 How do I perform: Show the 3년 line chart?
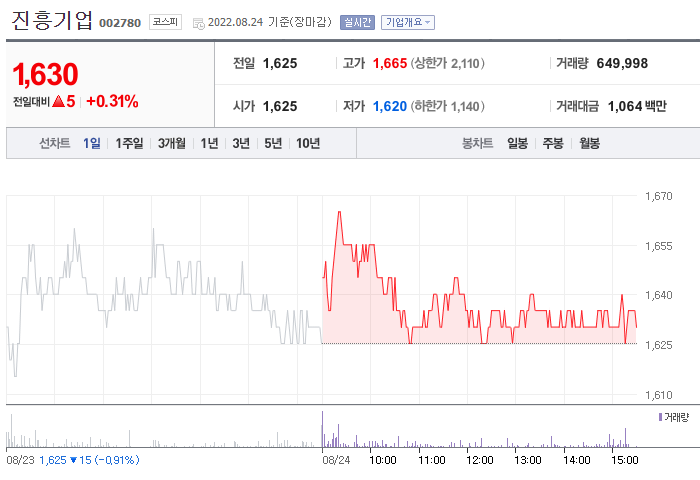[241, 143]
